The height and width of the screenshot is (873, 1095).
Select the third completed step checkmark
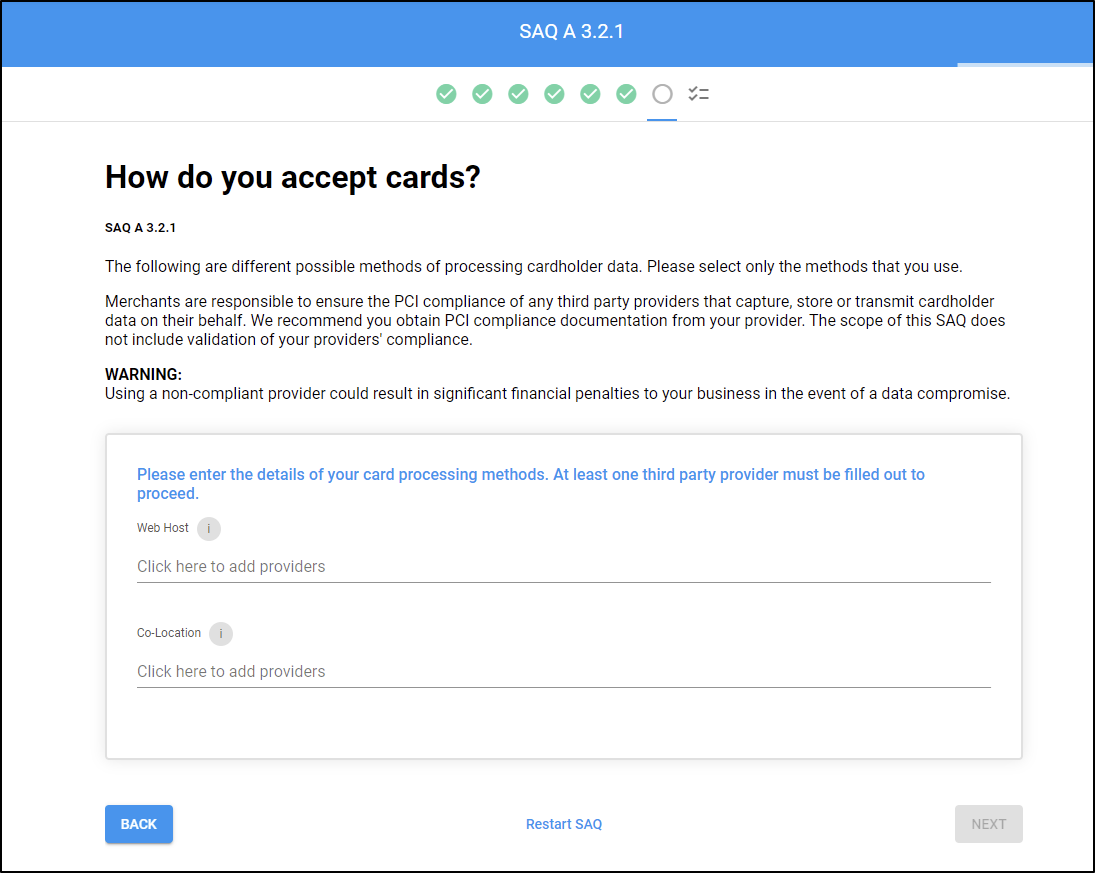518,94
